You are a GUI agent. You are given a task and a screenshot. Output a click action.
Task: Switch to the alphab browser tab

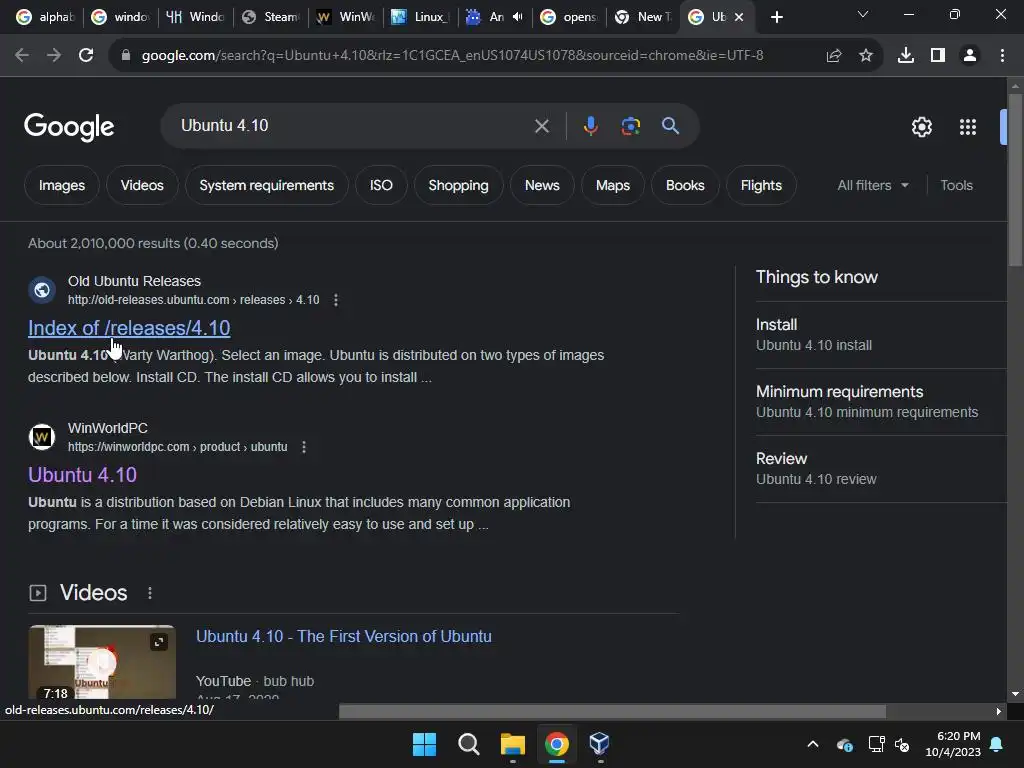tap(46, 17)
